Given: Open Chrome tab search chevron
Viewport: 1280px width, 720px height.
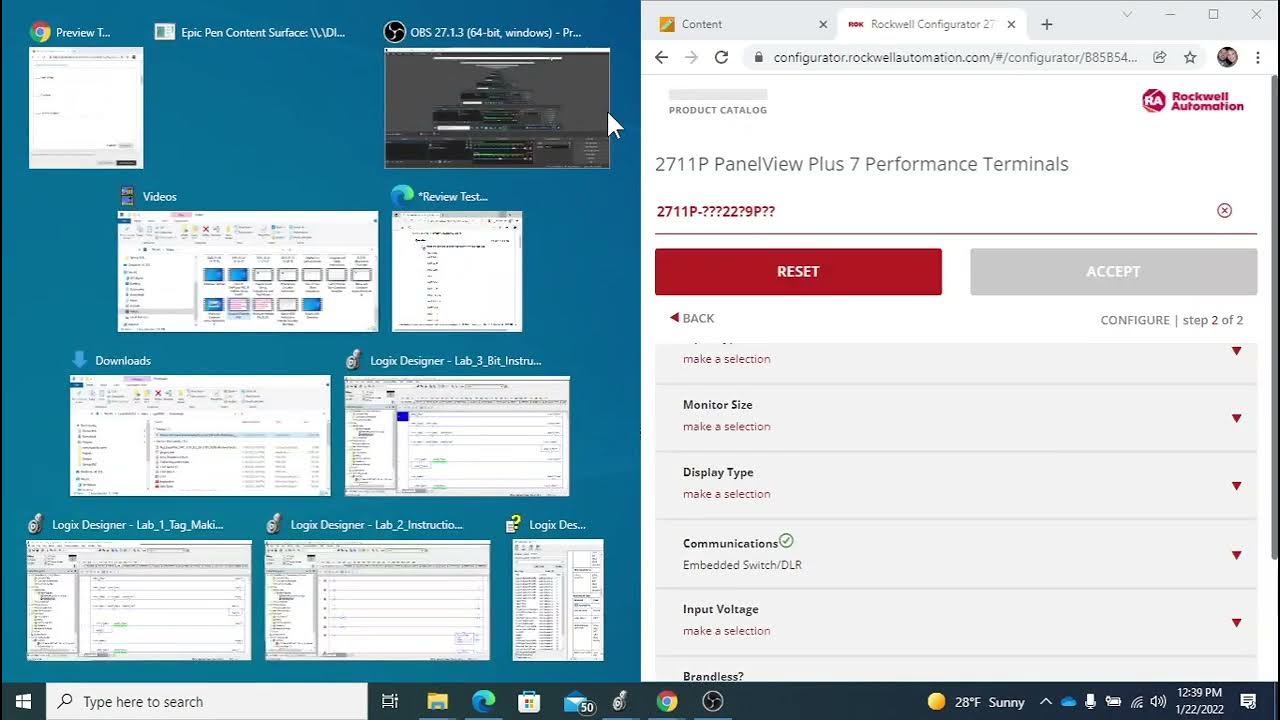Looking at the screenshot, I should (1127, 14).
